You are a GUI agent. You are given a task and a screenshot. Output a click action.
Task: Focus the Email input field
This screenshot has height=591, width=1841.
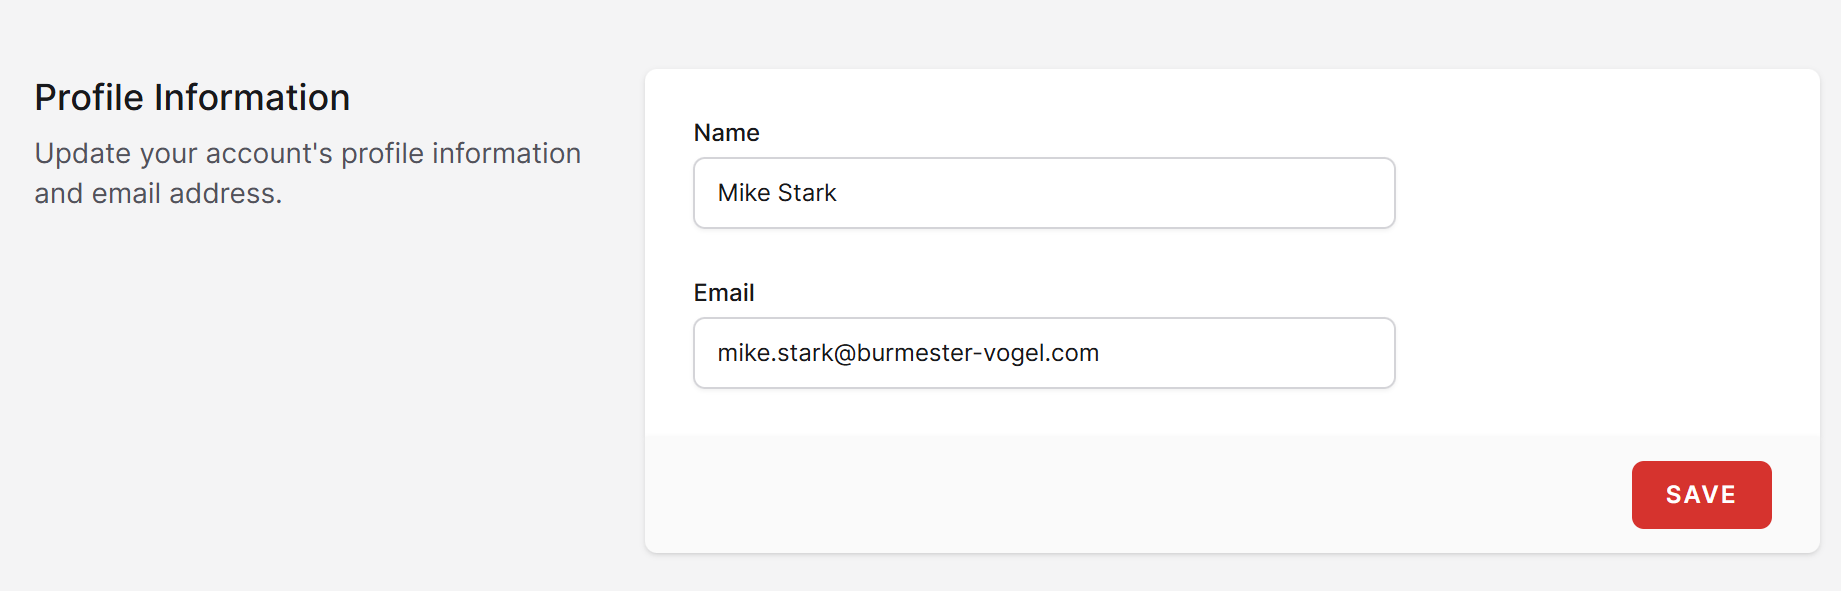tap(1043, 353)
